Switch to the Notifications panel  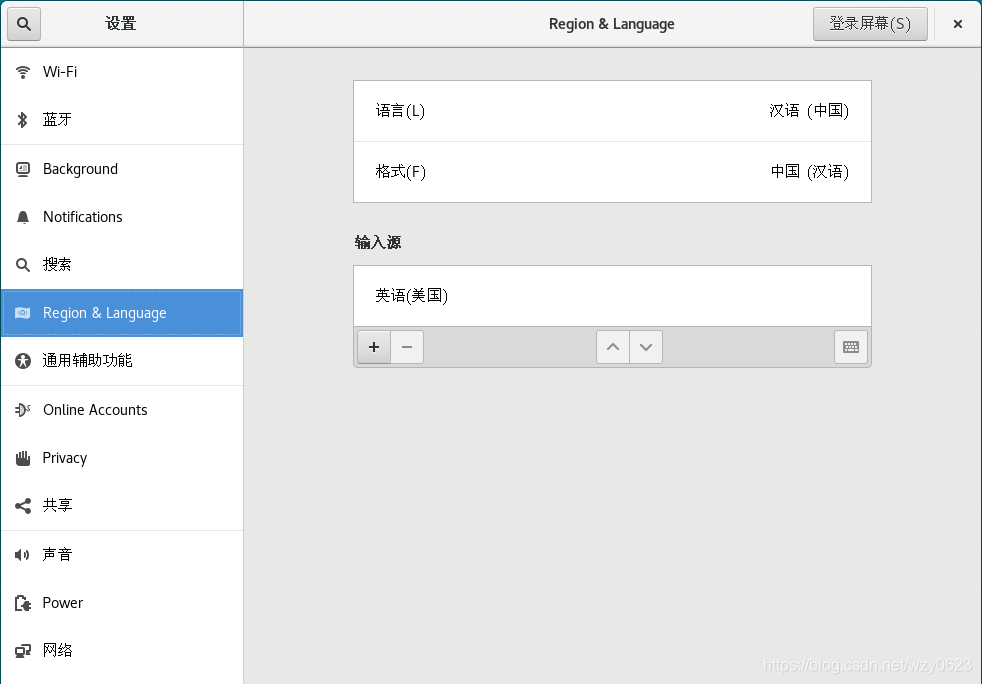pyautogui.click(x=122, y=217)
